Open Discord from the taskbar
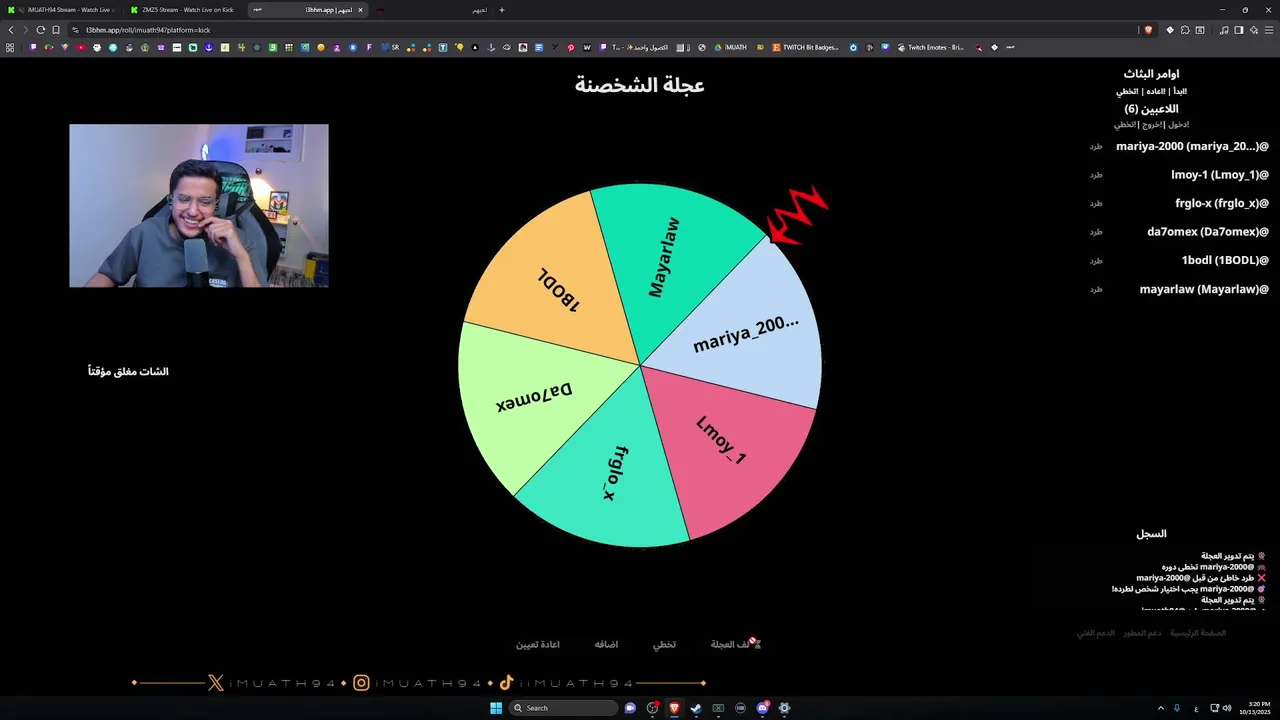 tap(762, 708)
